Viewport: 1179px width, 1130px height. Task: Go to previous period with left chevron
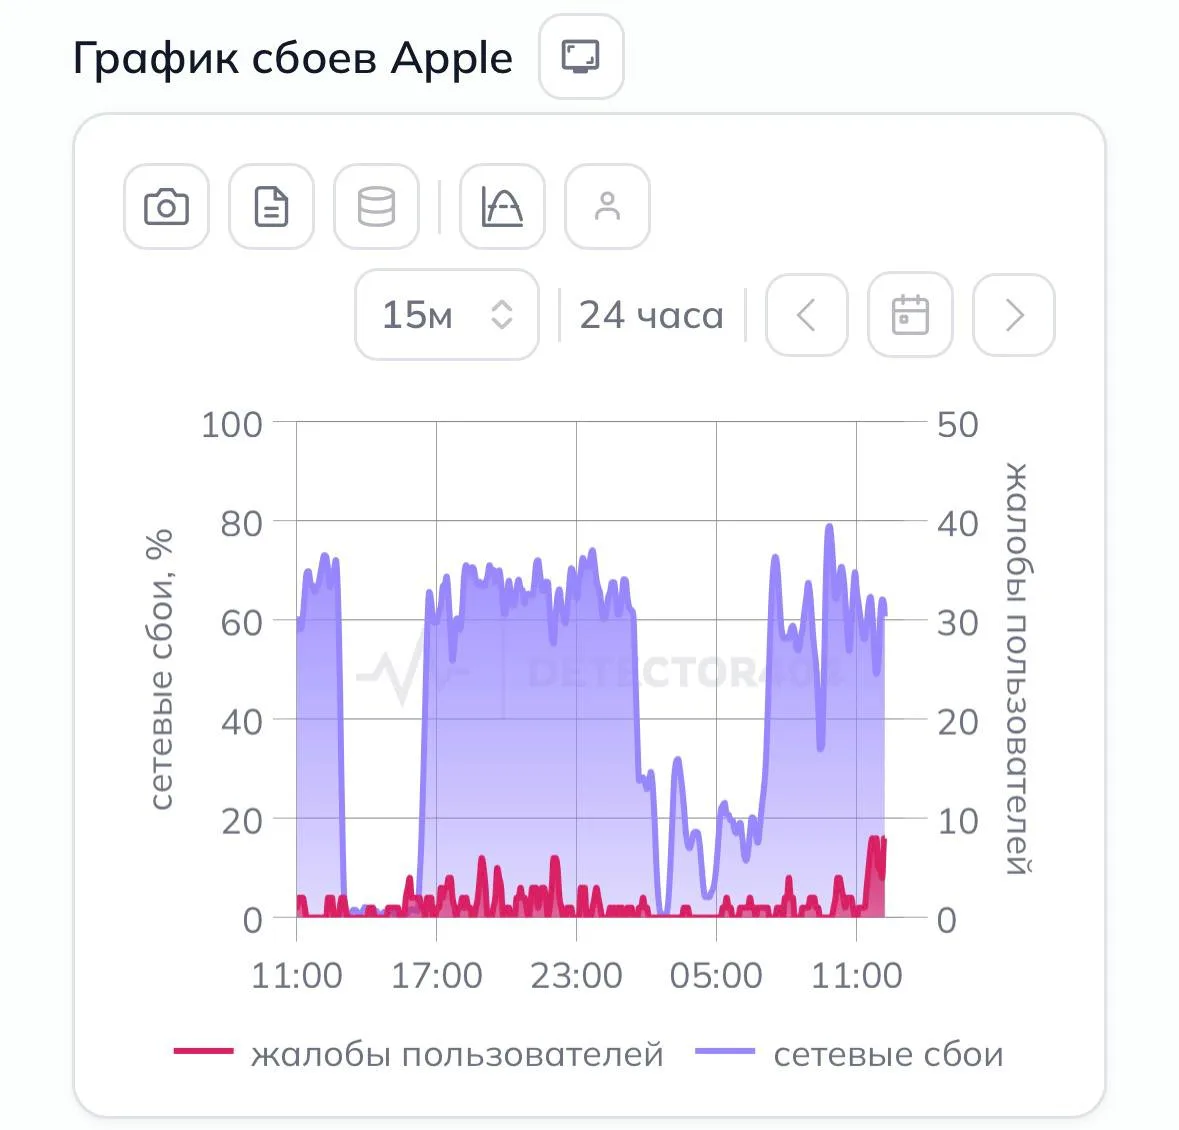pyautogui.click(x=807, y=315)
